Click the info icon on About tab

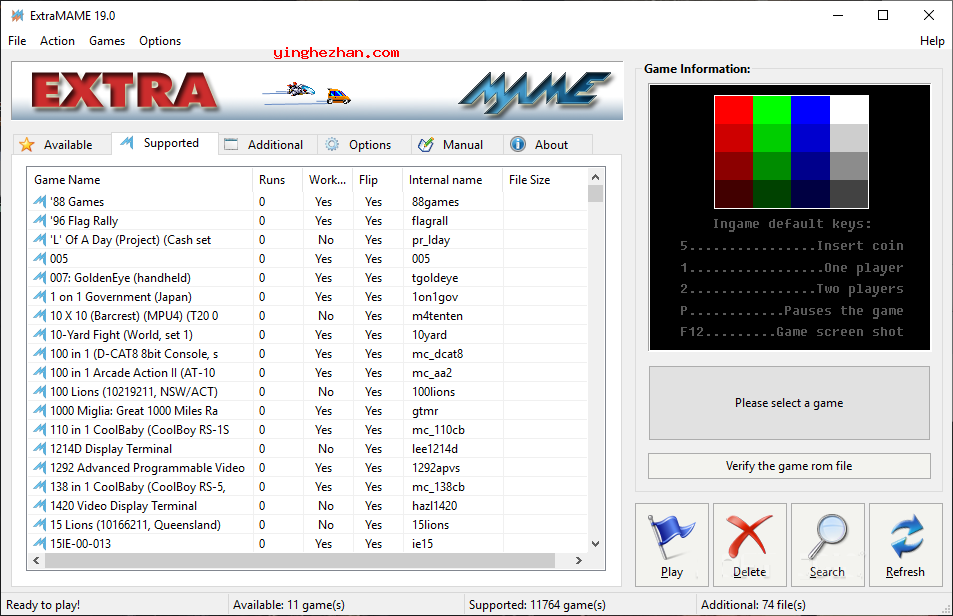[x=518, y=145]
